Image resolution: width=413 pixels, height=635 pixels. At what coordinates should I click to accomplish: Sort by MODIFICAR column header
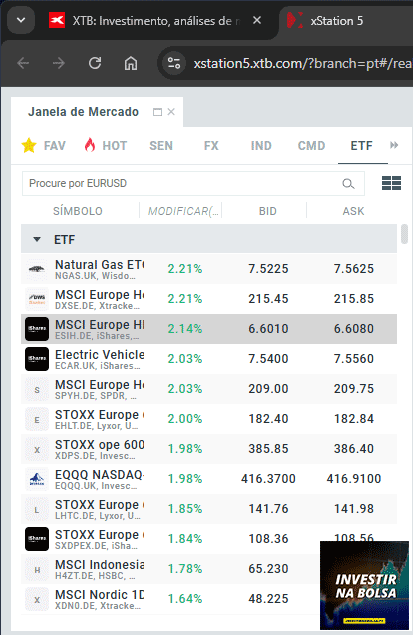(x=183, y=211)
